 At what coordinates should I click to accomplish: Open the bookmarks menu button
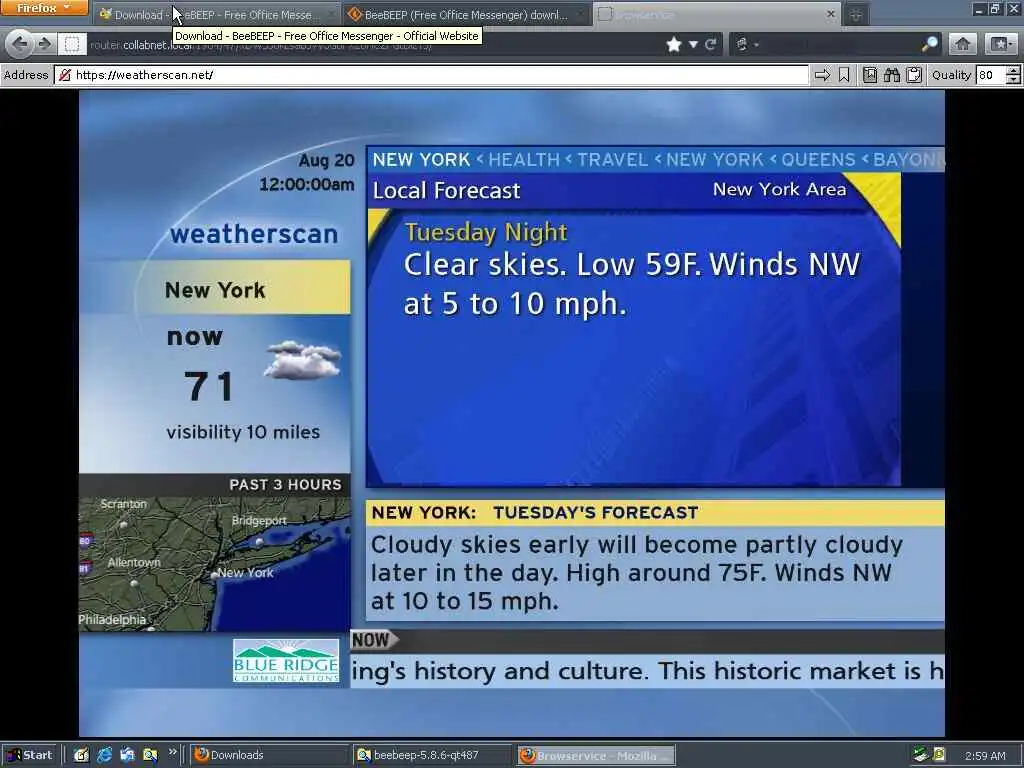click(1000, 44)
